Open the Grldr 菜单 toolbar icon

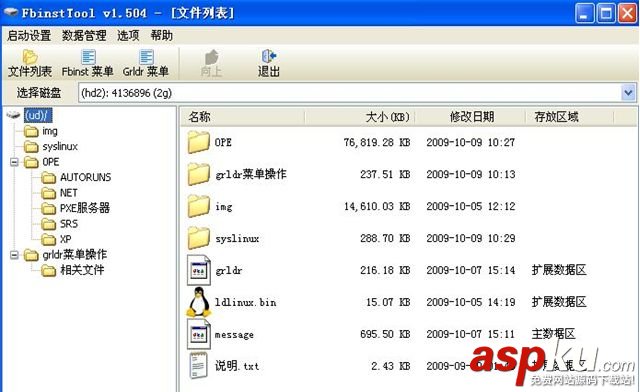(146, 63)
